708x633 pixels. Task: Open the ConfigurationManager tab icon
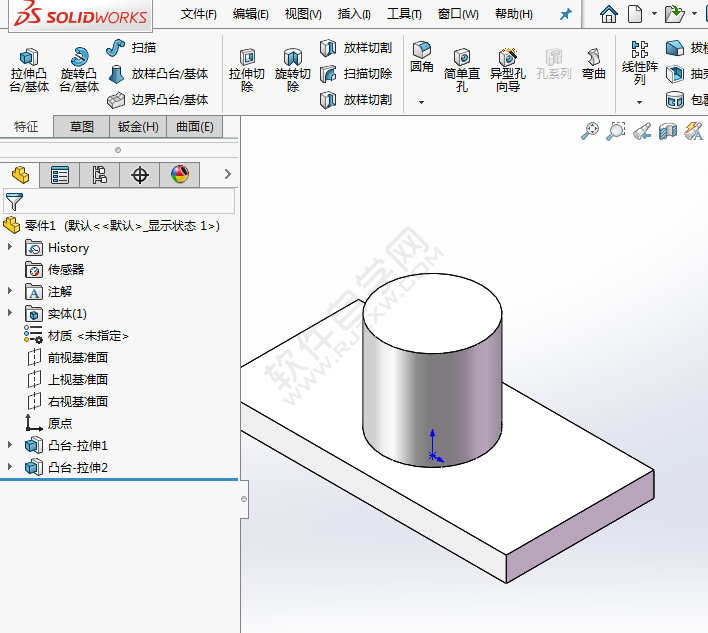[100, 175]
